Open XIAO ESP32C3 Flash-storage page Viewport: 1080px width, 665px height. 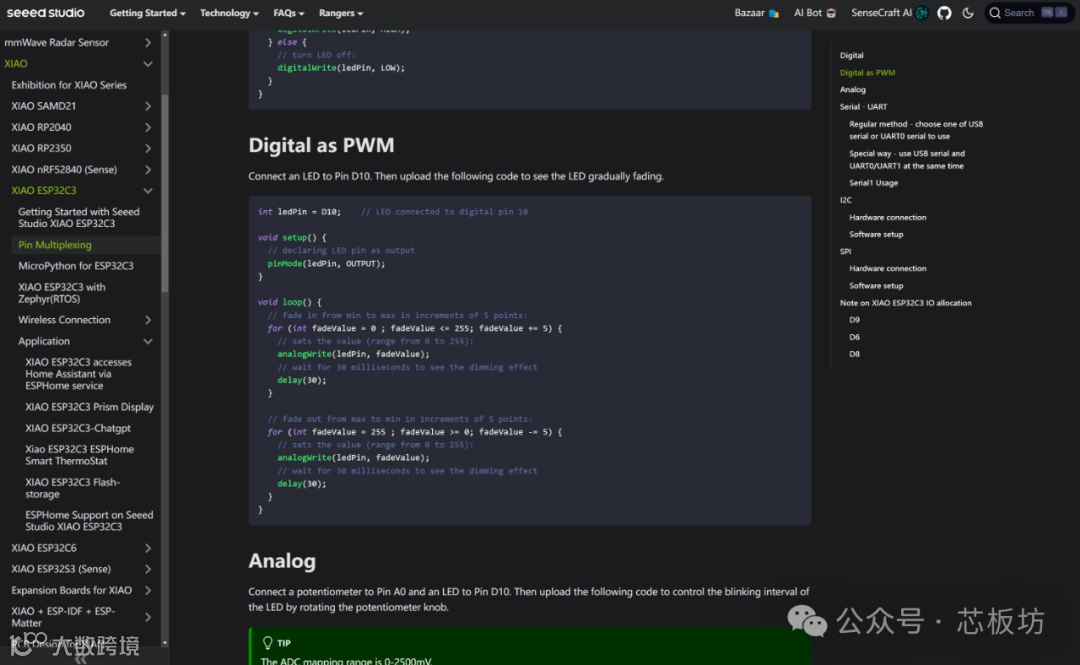click(72, 488)
